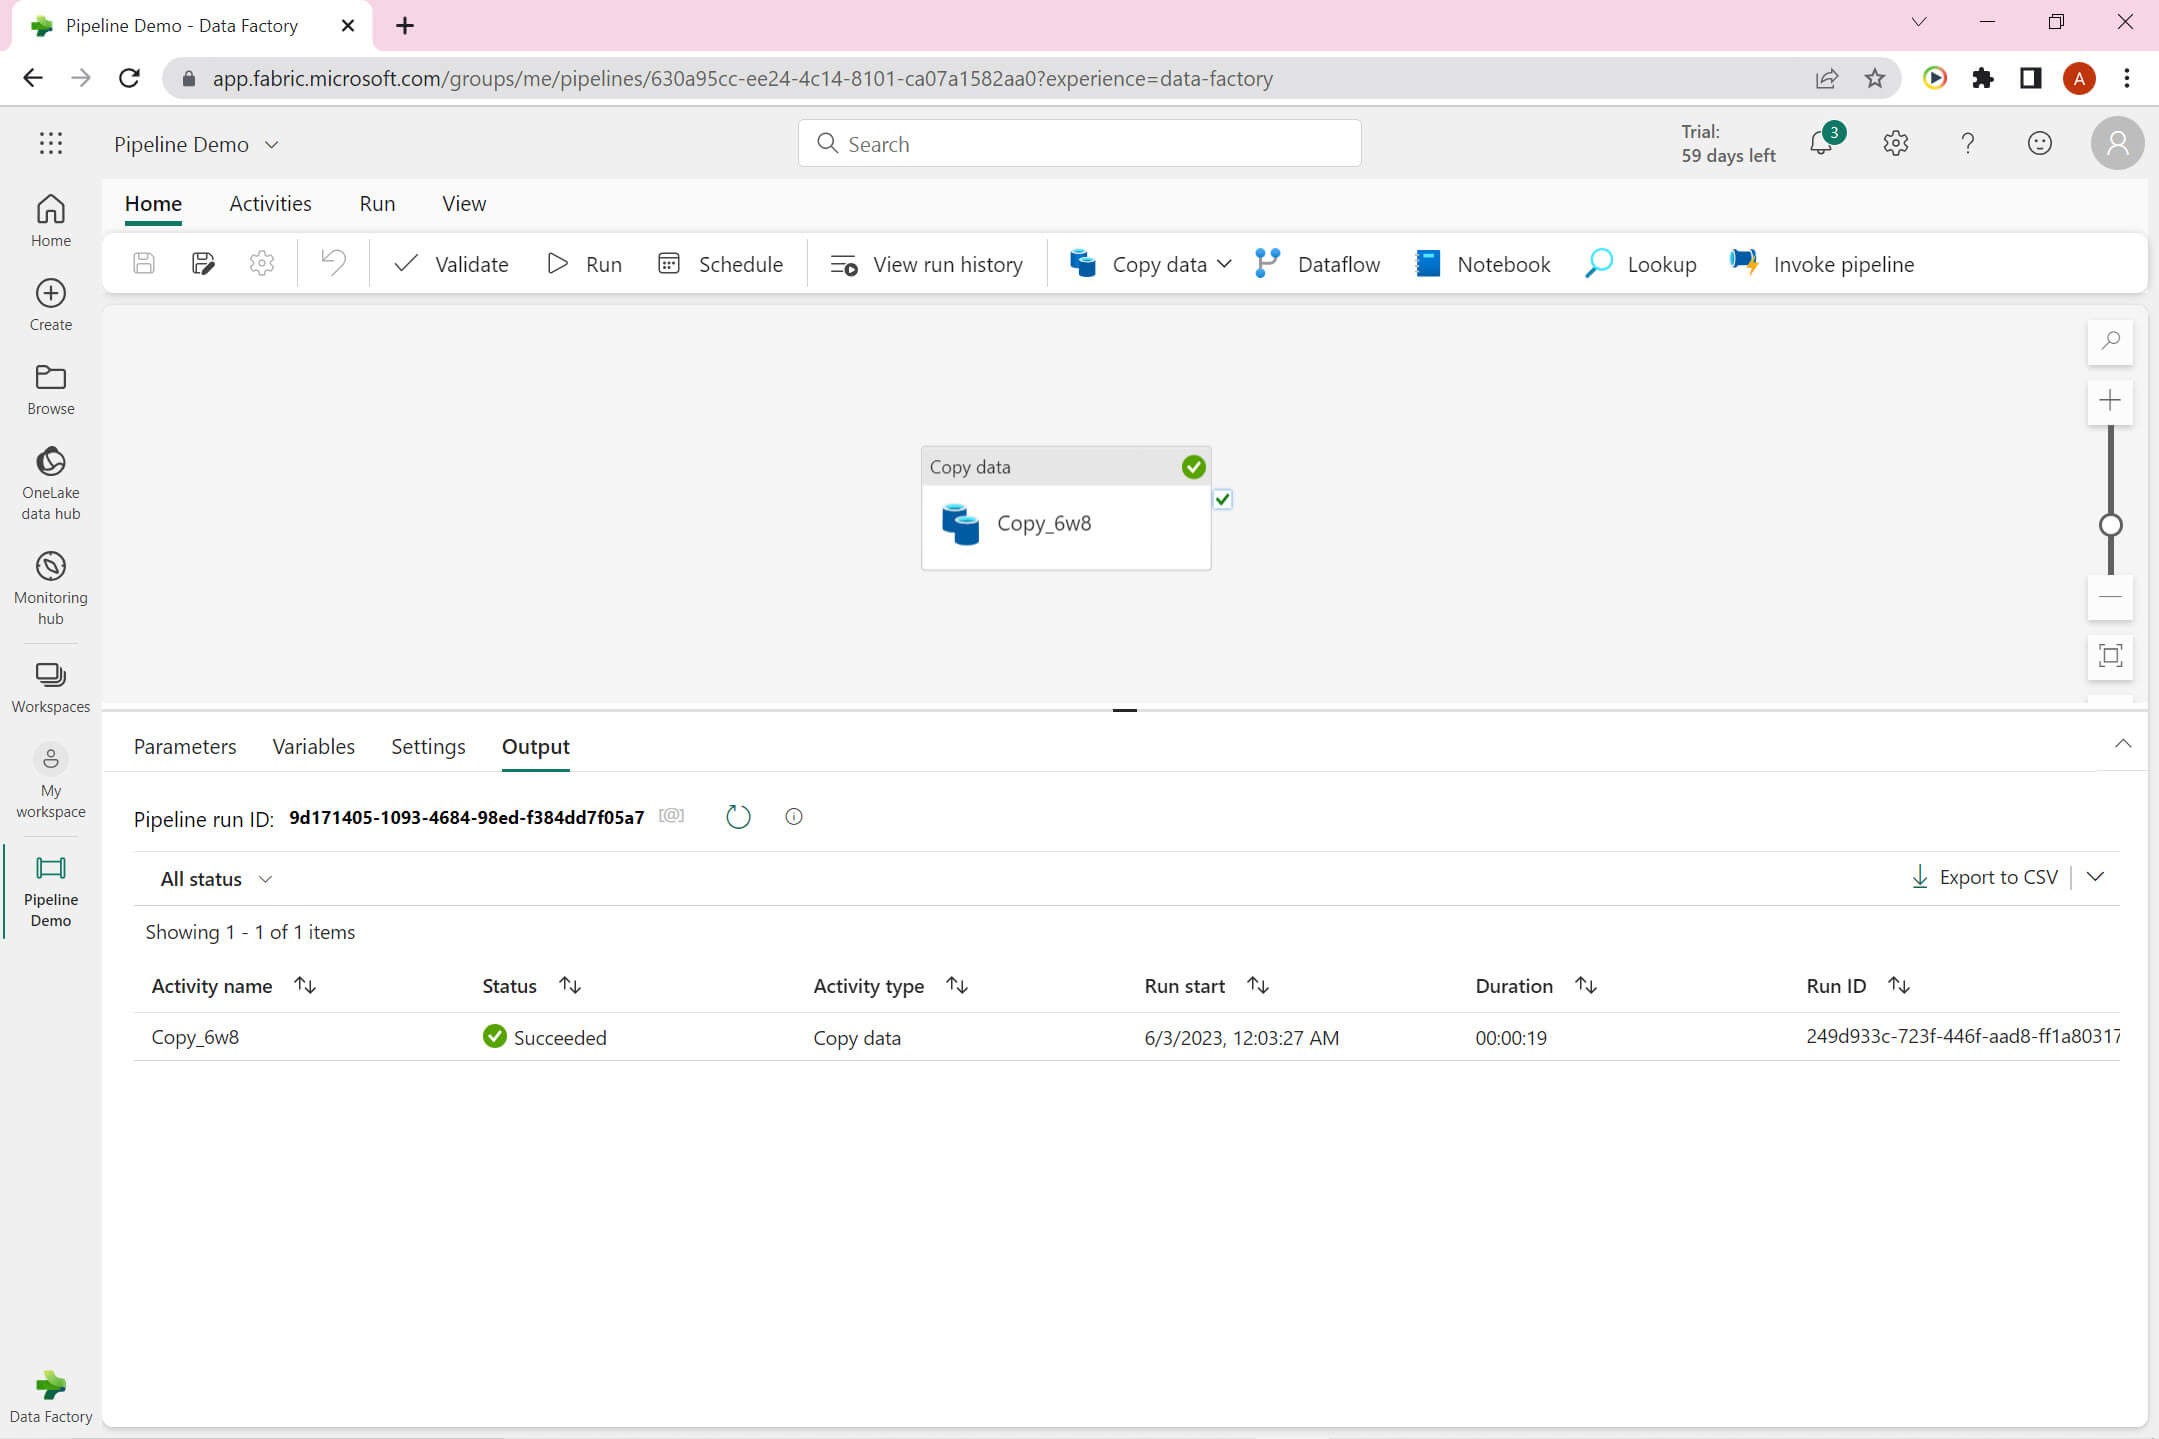The width and height of the screenshot is (2159, 1439).
Task: Sort by Duration column
Action: tap(1585, 985)
